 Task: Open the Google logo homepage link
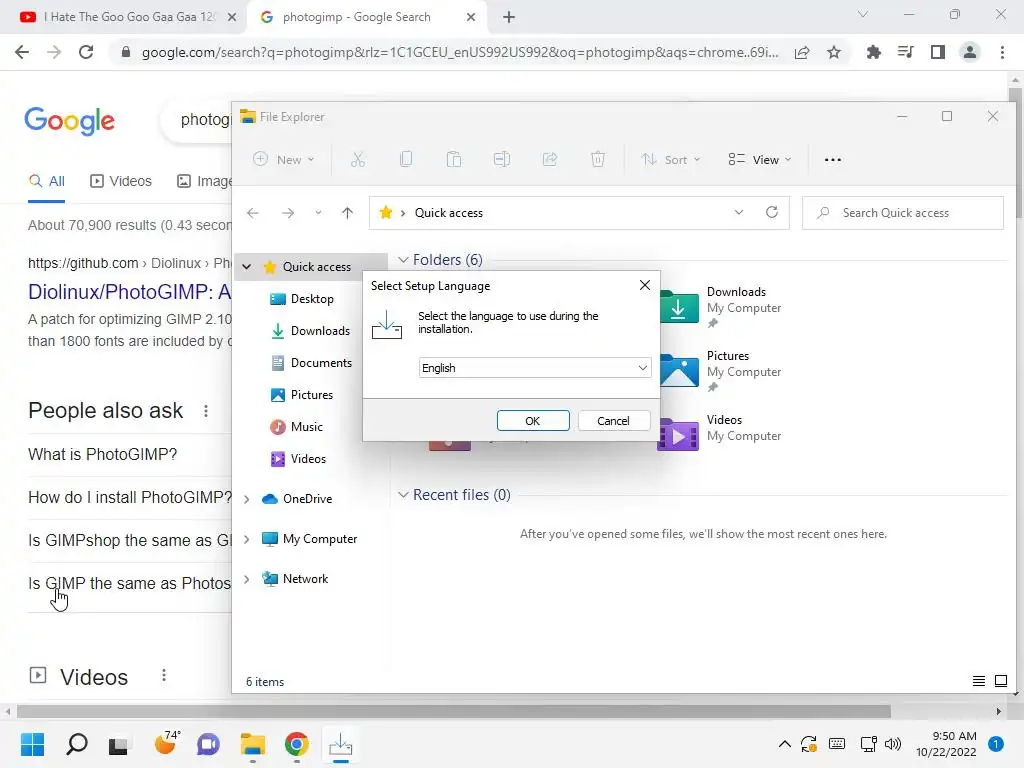pos(69,121)
